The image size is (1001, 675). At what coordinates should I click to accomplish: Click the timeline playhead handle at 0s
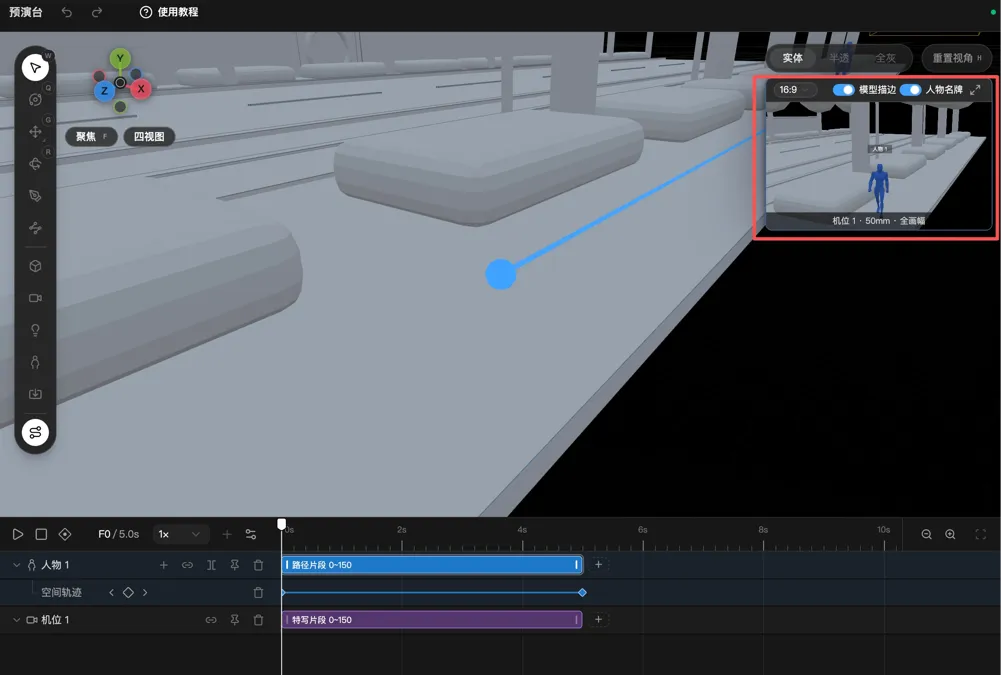tap(282, 524)
